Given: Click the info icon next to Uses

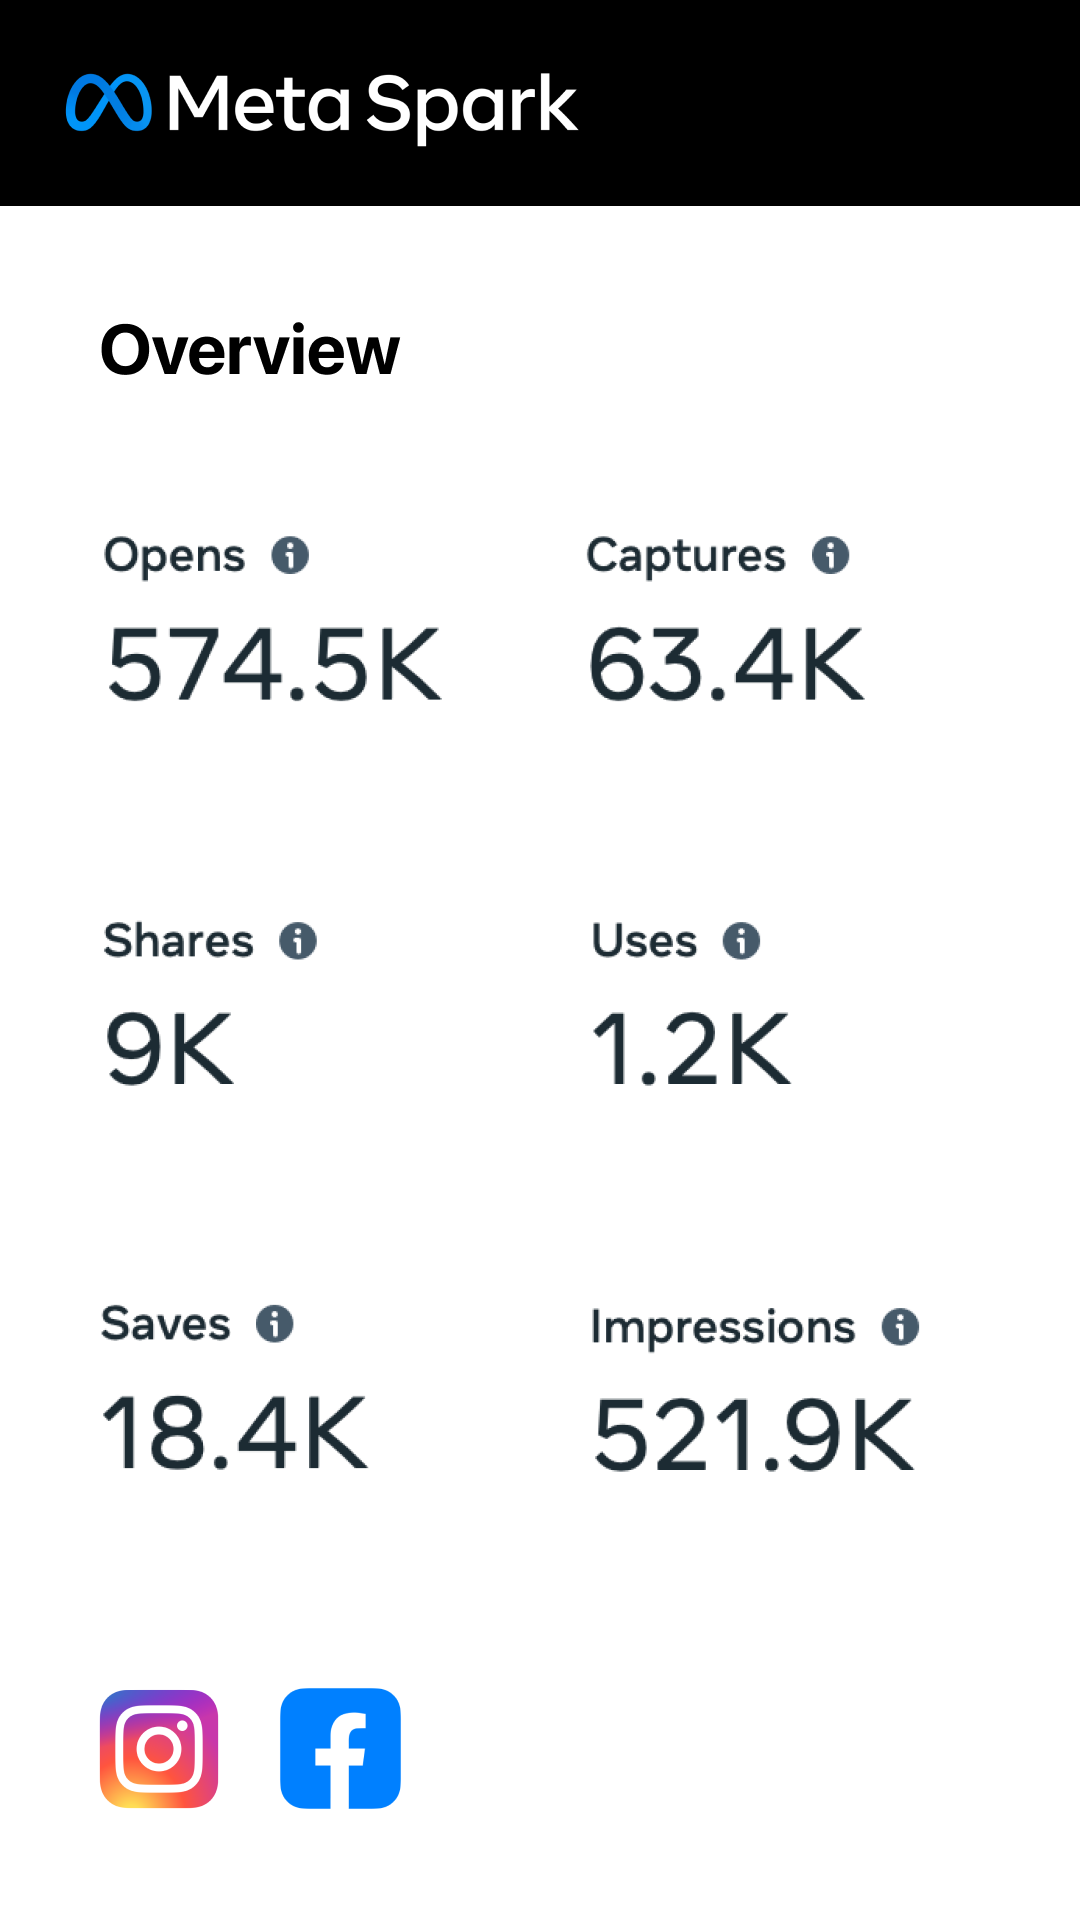Looking at the screenshot, I should (x=741, y=941).
